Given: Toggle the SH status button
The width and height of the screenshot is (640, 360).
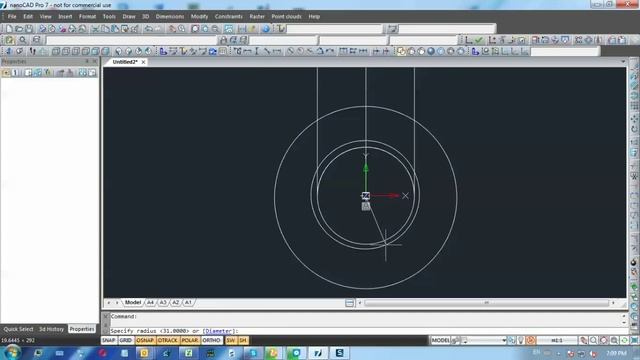Looking at the screenshot, I should pos(243,340).
